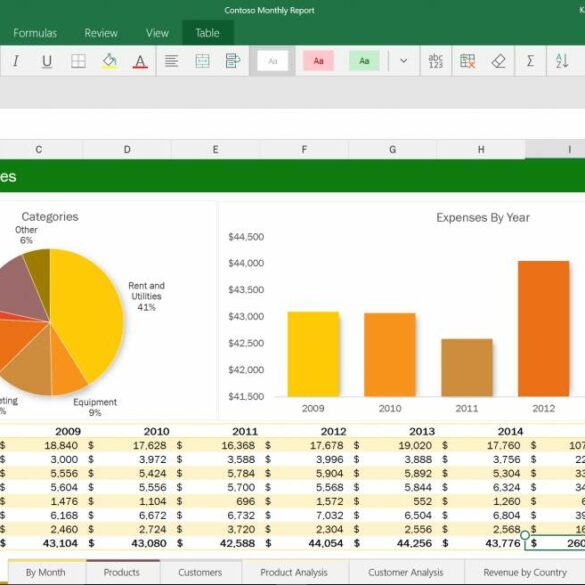Open the cell borders tool
The image size is (585, 585).
click(x=78, y=61)
